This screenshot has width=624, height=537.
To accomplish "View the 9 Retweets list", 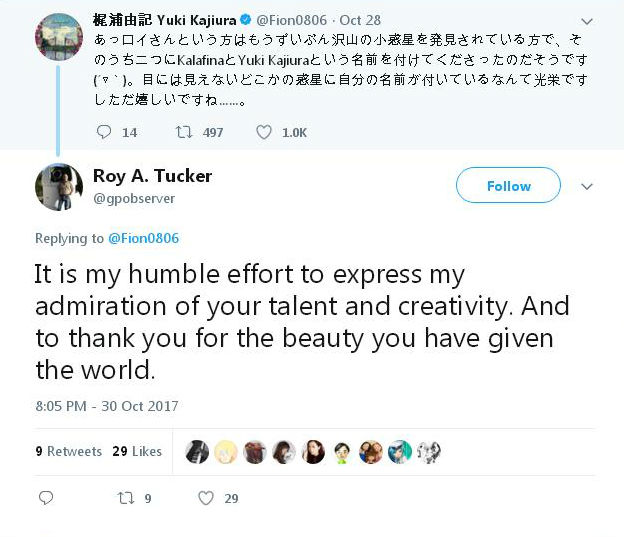I will (x=68, y=451).
